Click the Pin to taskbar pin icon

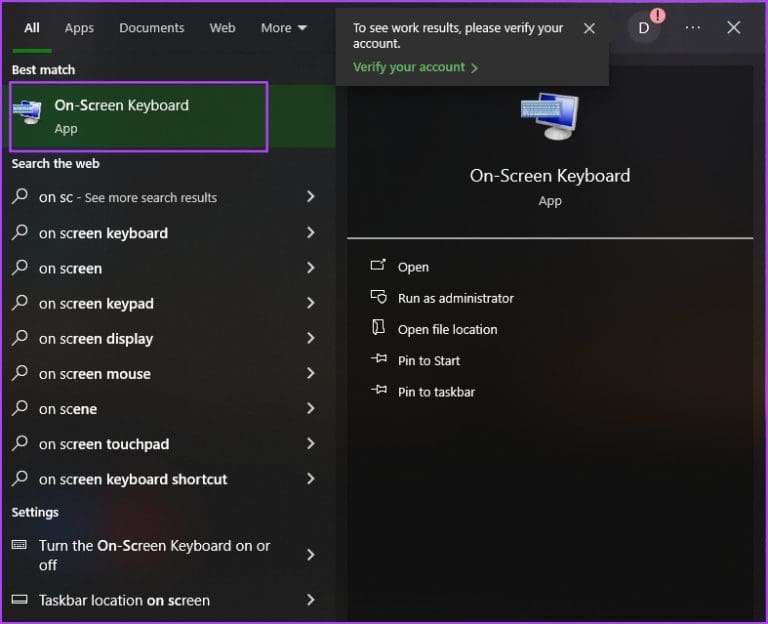pos(378,391)
